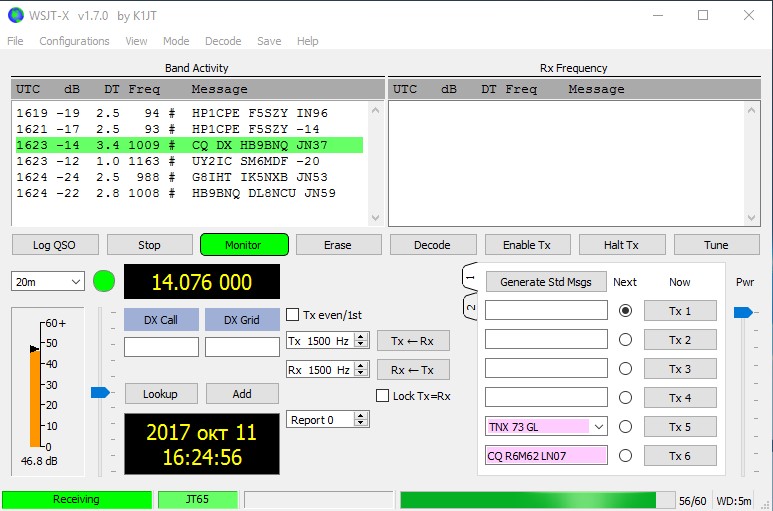Click the Tx 5 now button
Screen dimensions: 773x511
tap(680, 427)
